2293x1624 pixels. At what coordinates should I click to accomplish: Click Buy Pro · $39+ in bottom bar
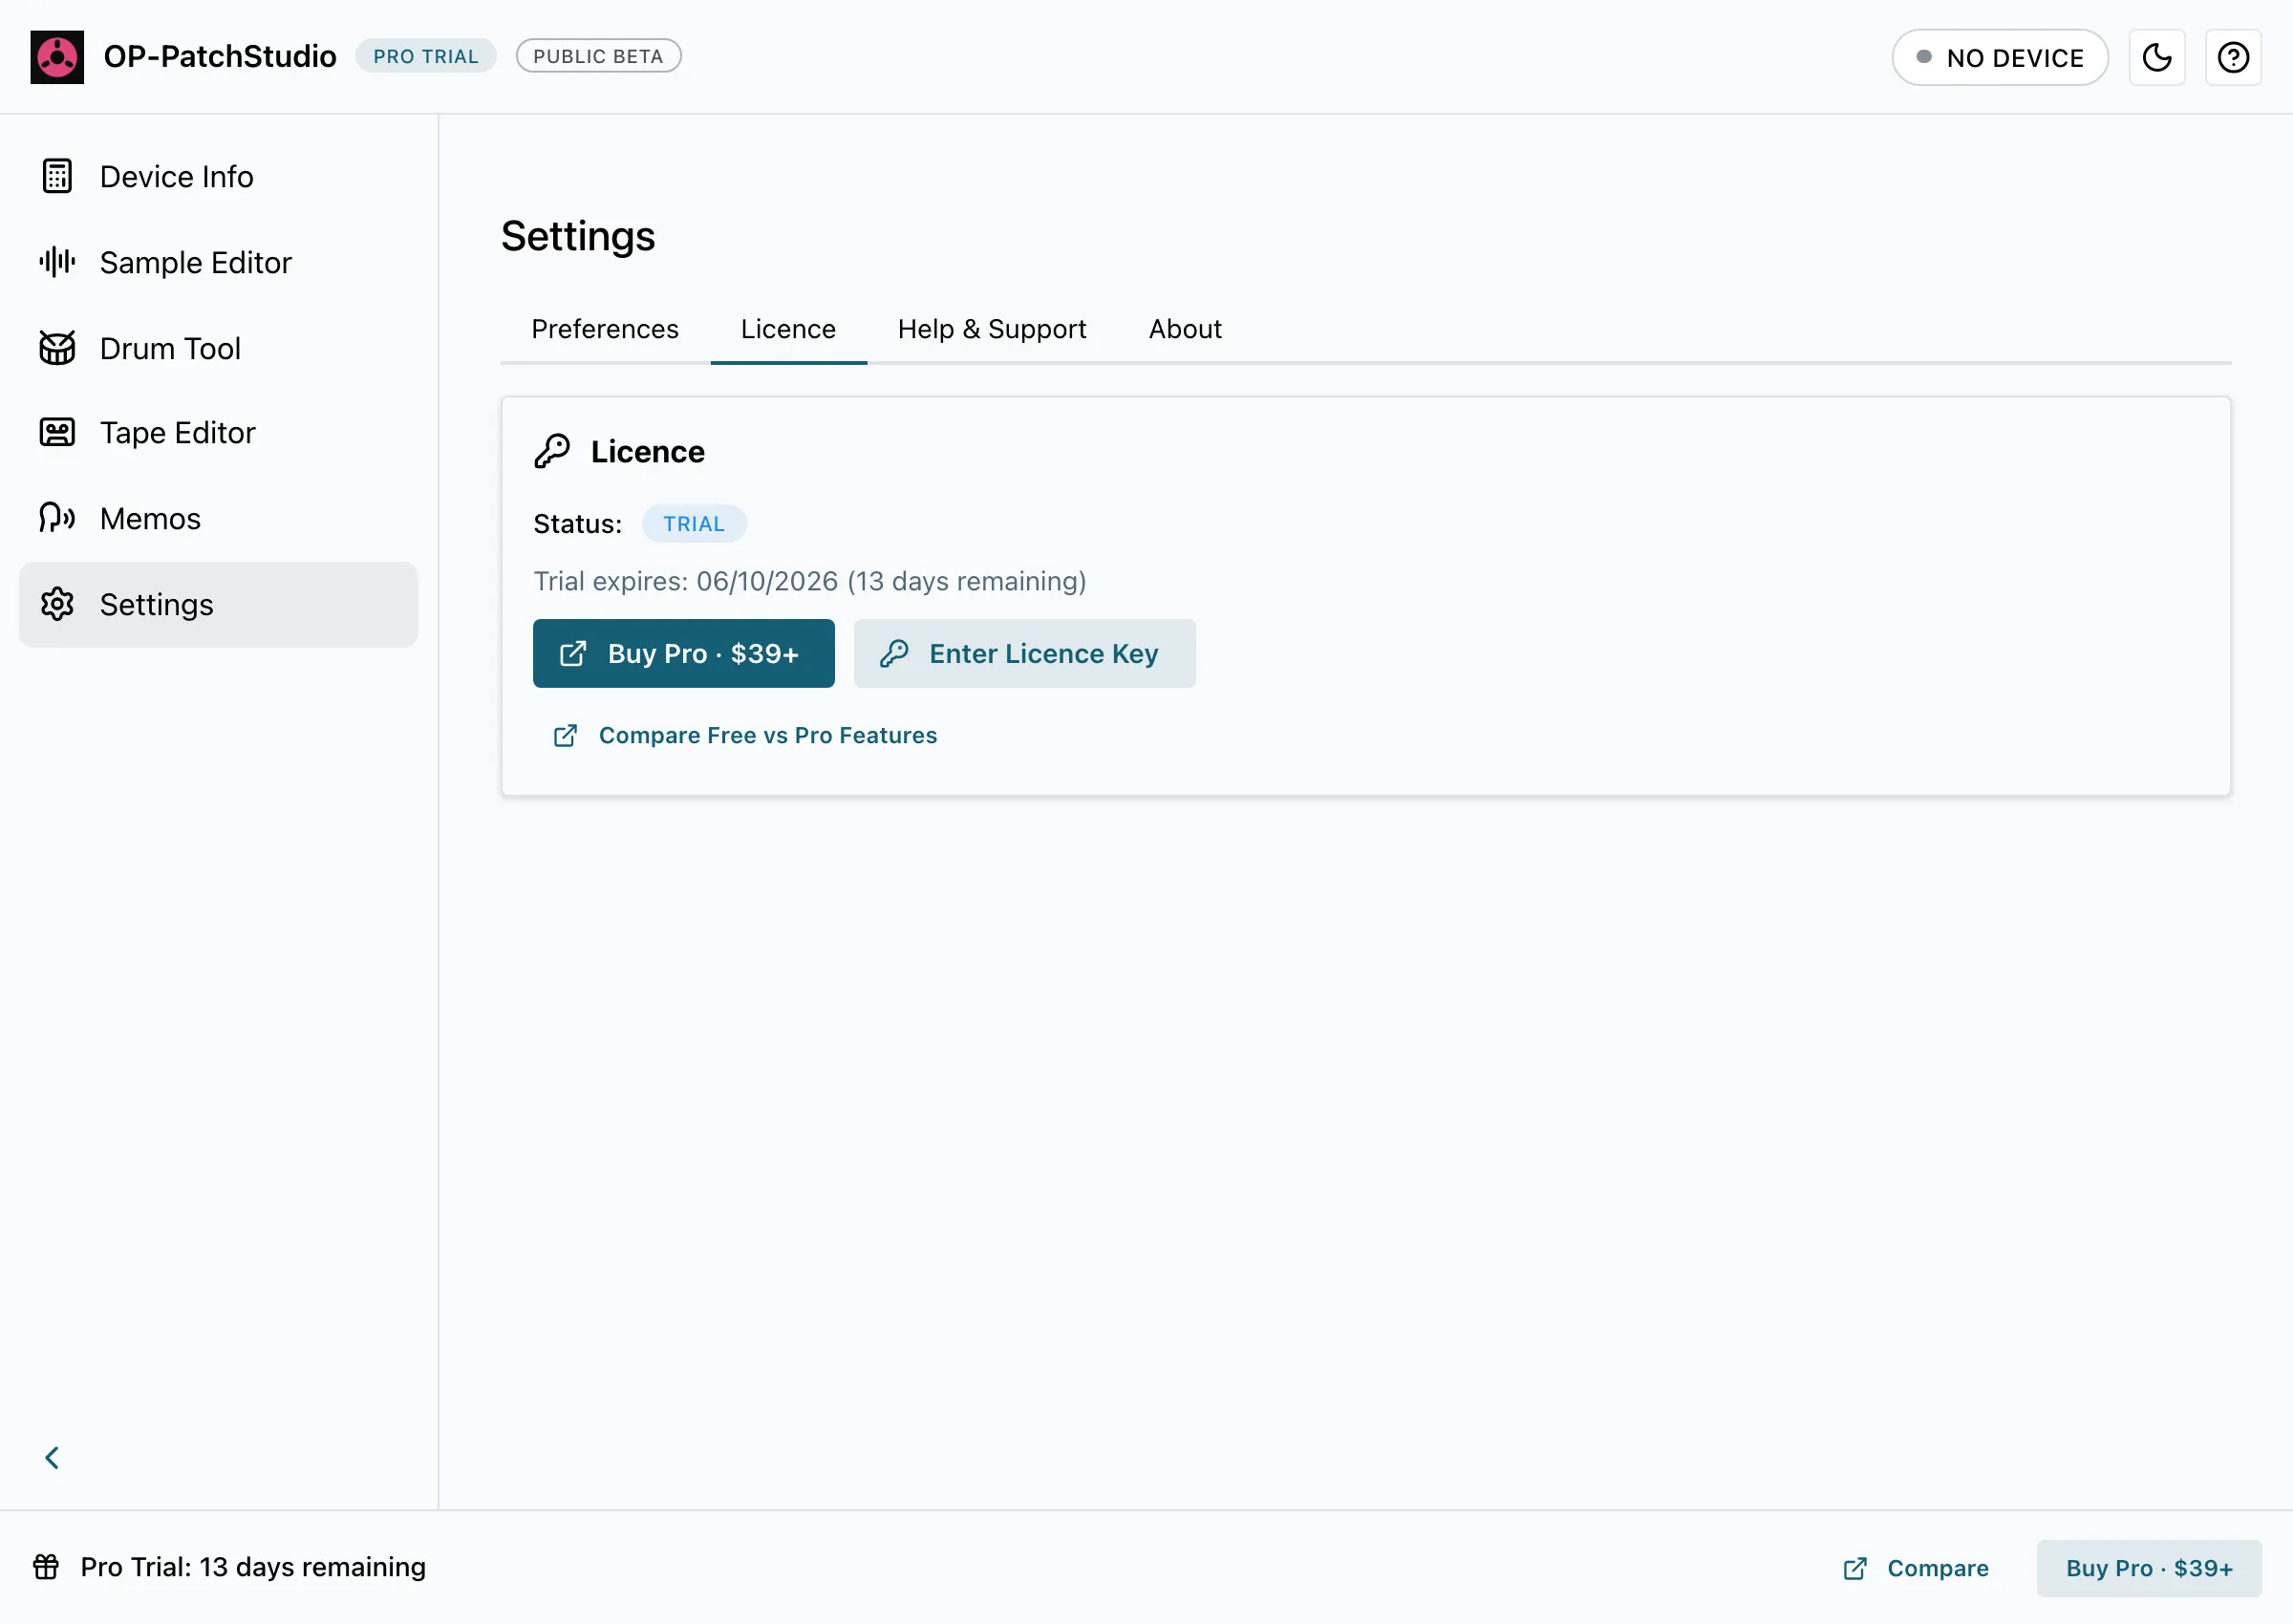click(2149, 1568)
